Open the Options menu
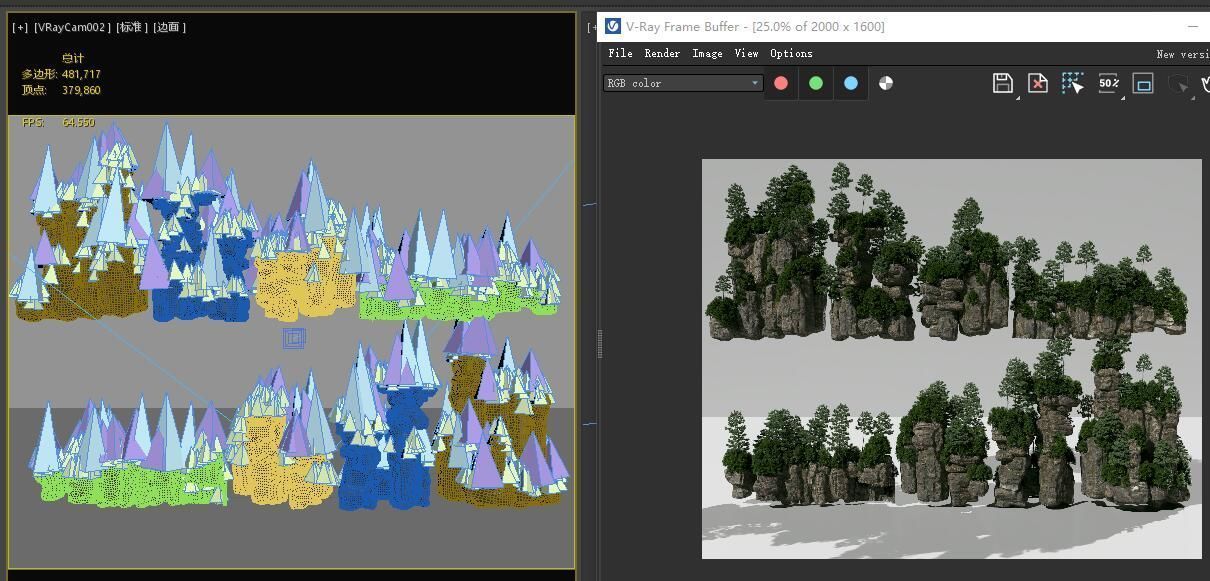This screenshot has height=581, width=1210. [x=791, y=53]
